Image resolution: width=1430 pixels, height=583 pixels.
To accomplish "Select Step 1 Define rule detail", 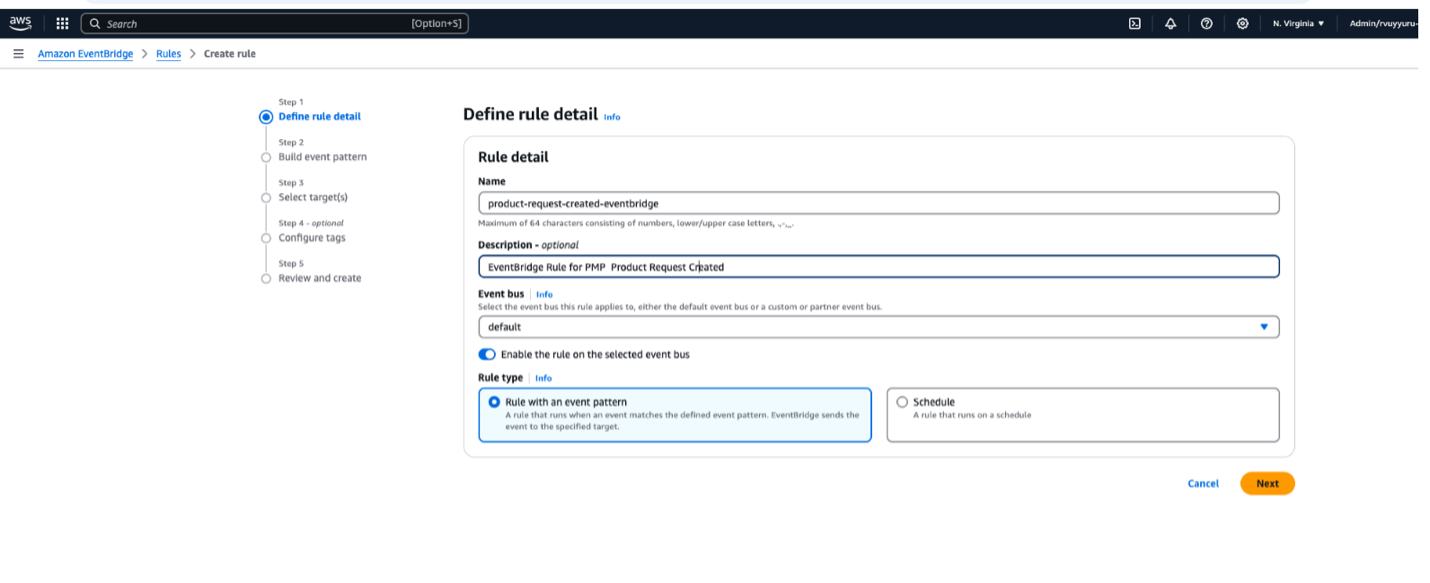I will coord(319,117).
